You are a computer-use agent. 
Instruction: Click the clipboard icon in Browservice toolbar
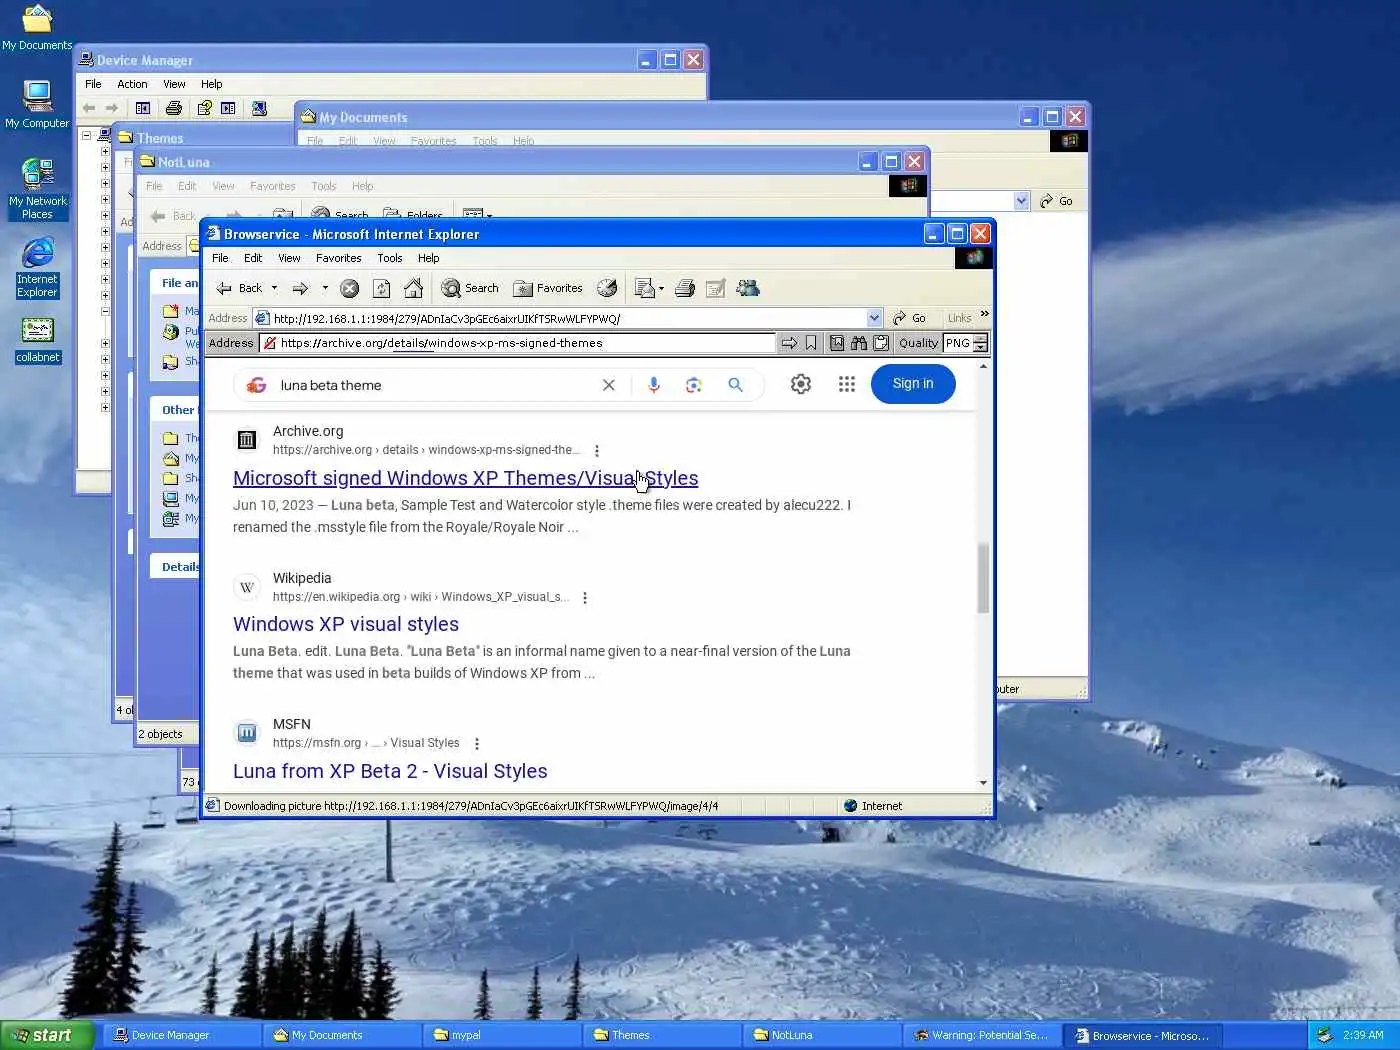click(x=881, y=343)
